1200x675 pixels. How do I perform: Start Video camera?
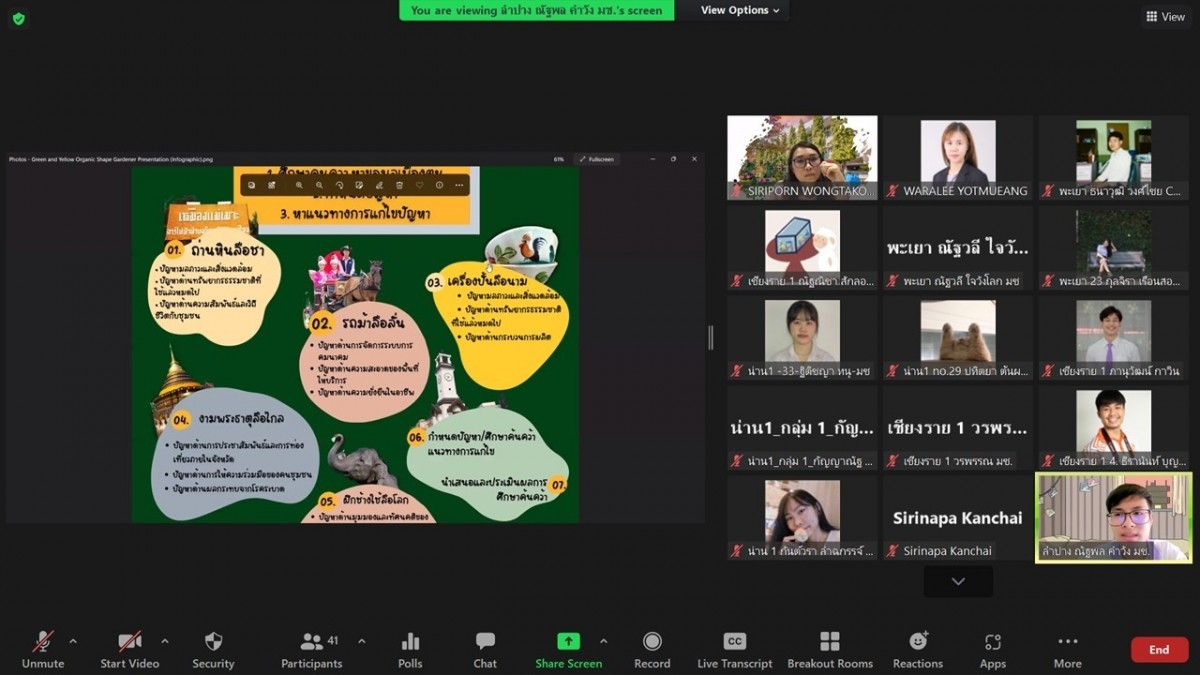click(x=129, y=650)
